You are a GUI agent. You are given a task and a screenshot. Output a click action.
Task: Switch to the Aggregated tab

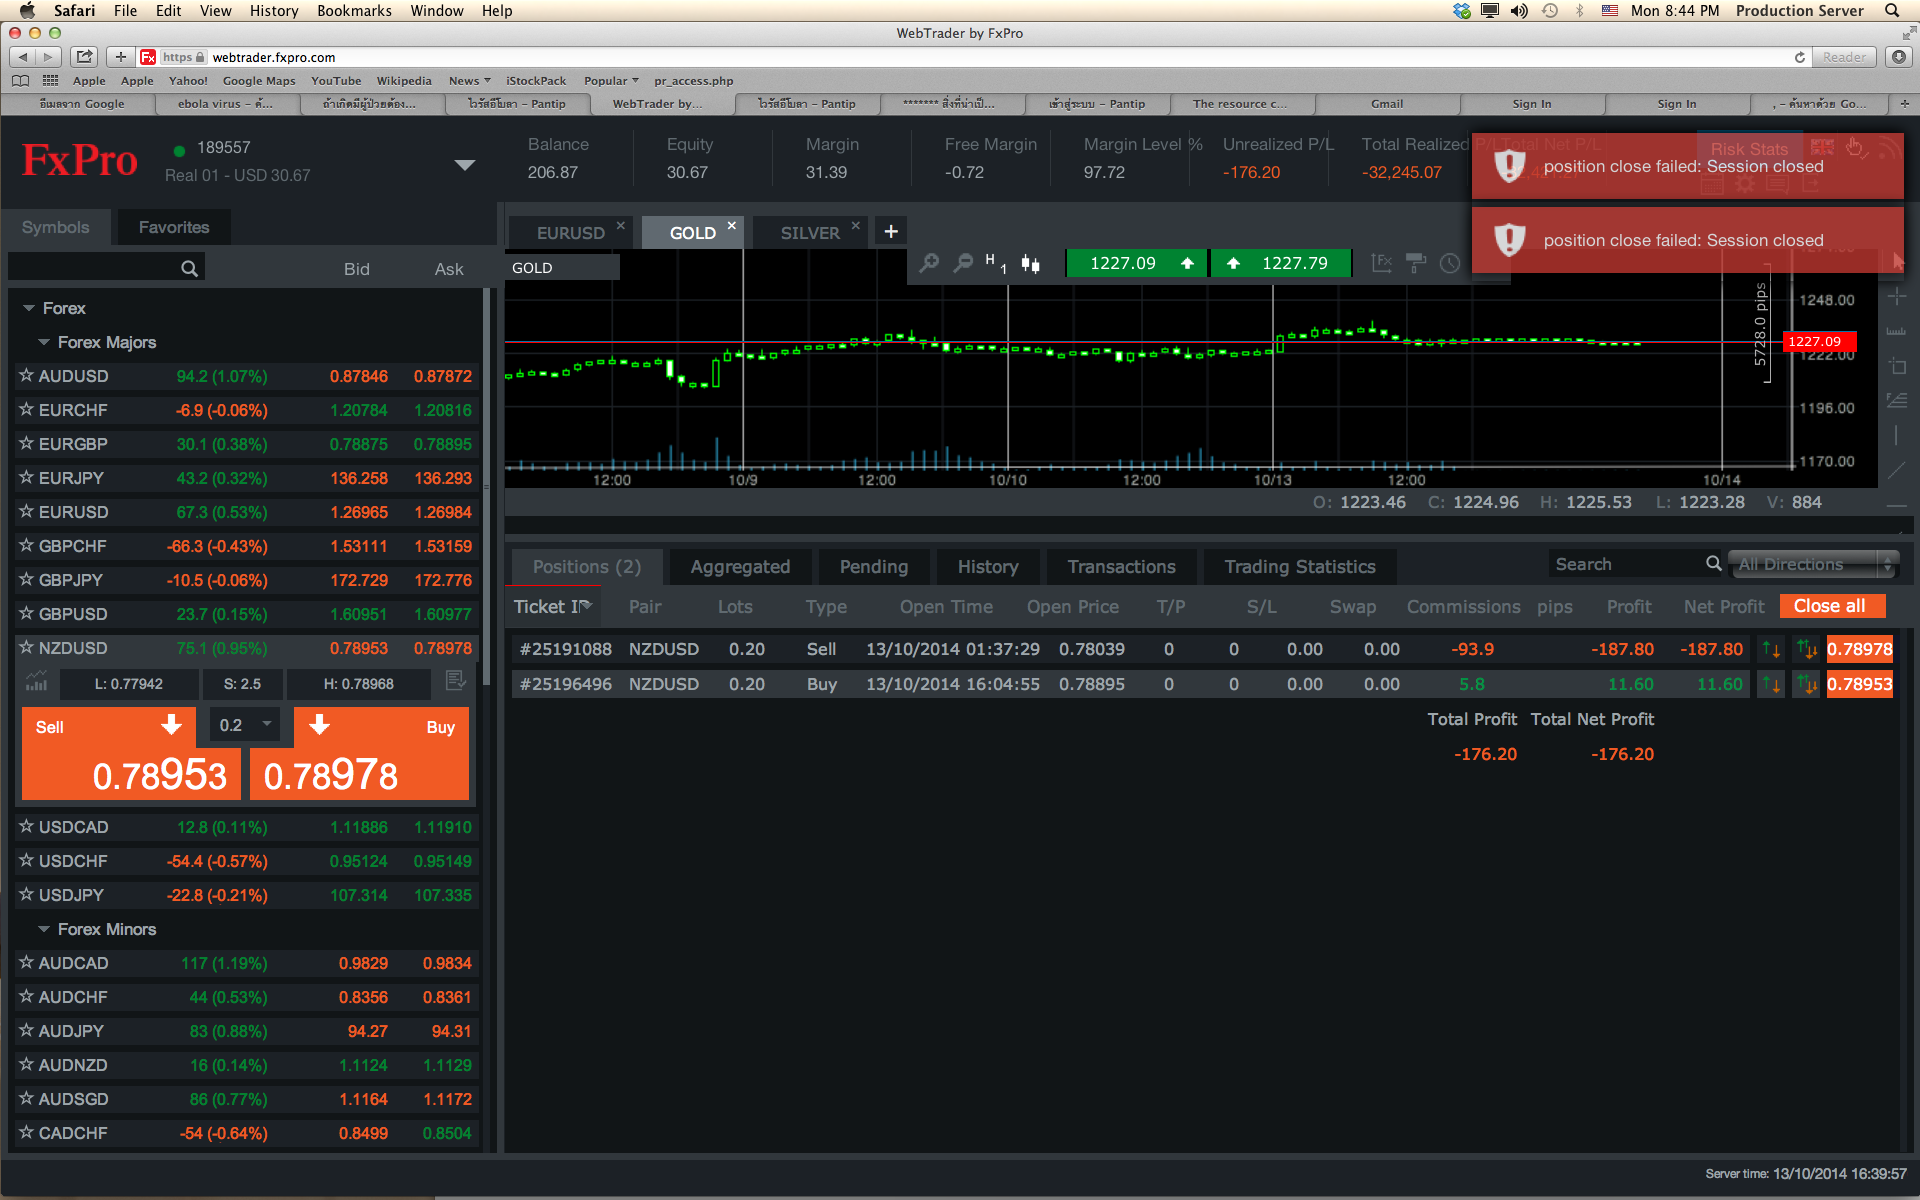(x=740, y=567)
